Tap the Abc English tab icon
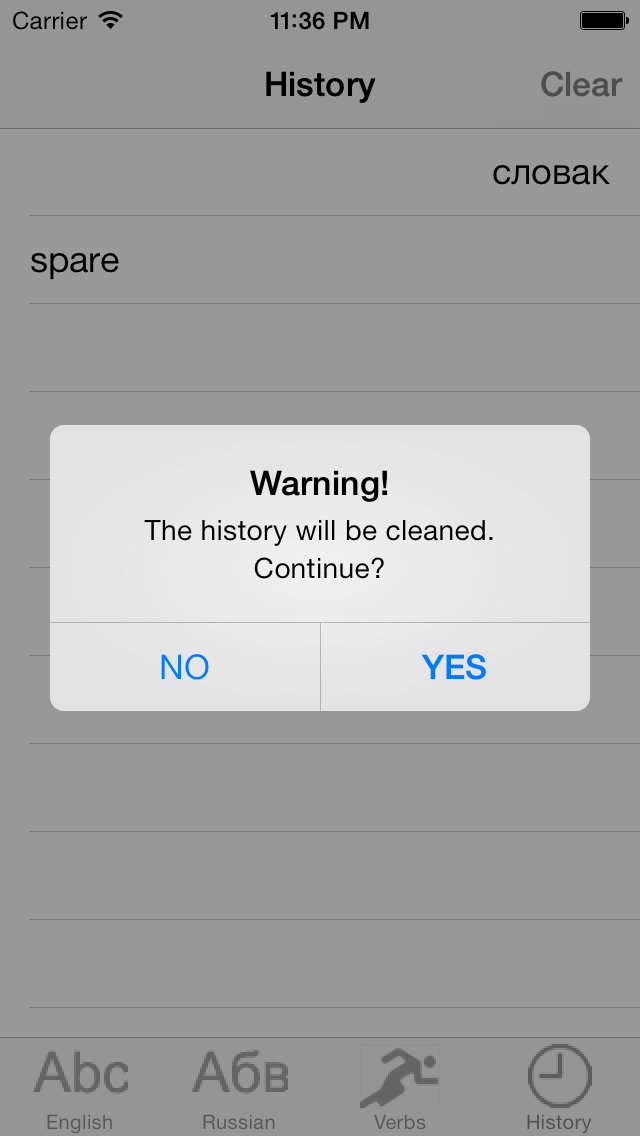 click(81, 1073)
